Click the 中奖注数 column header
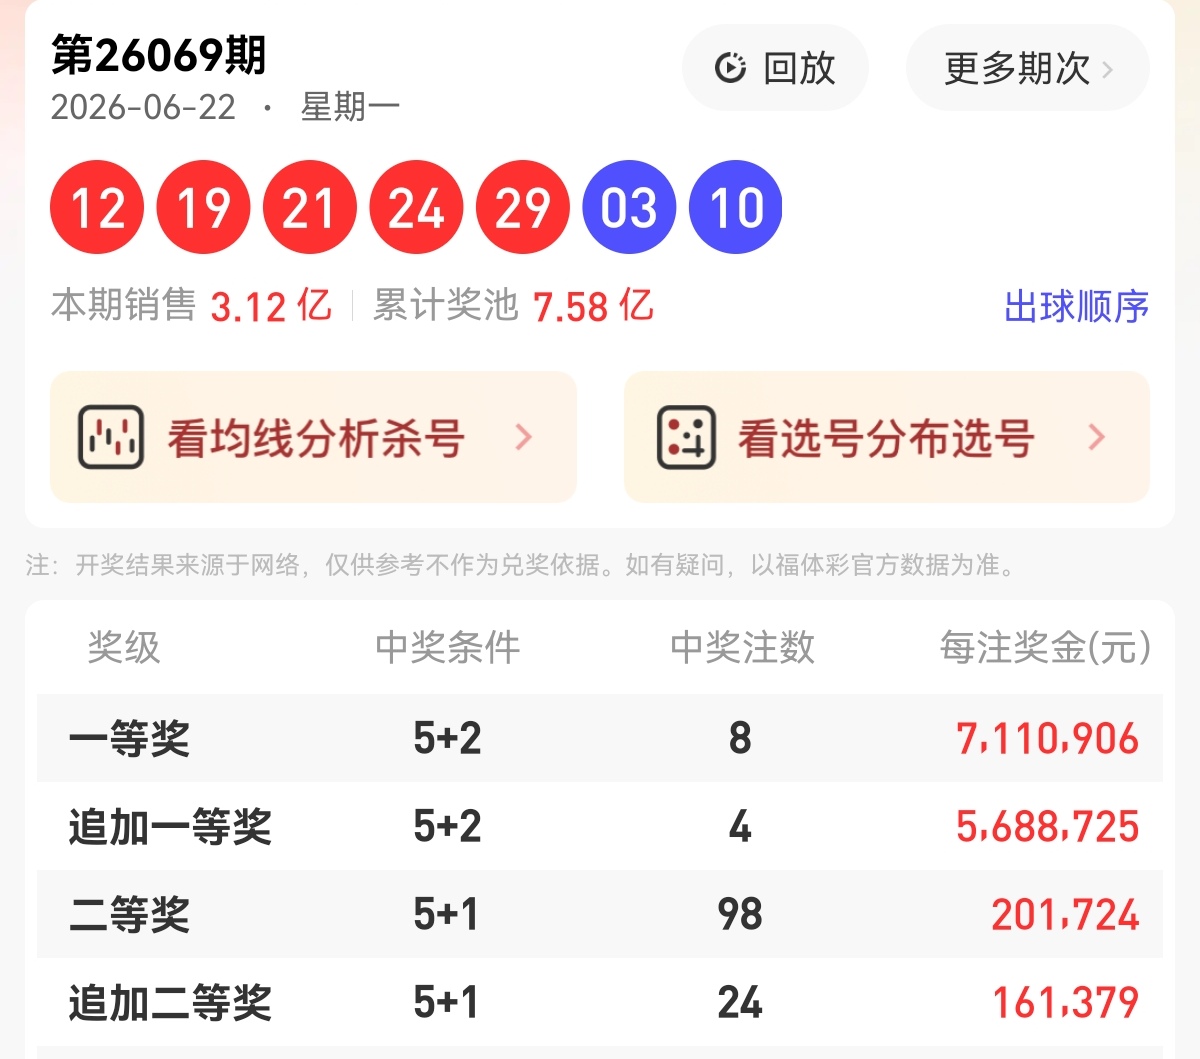Viewport: 1200px width, 1059px height. [x=742, y=647]
